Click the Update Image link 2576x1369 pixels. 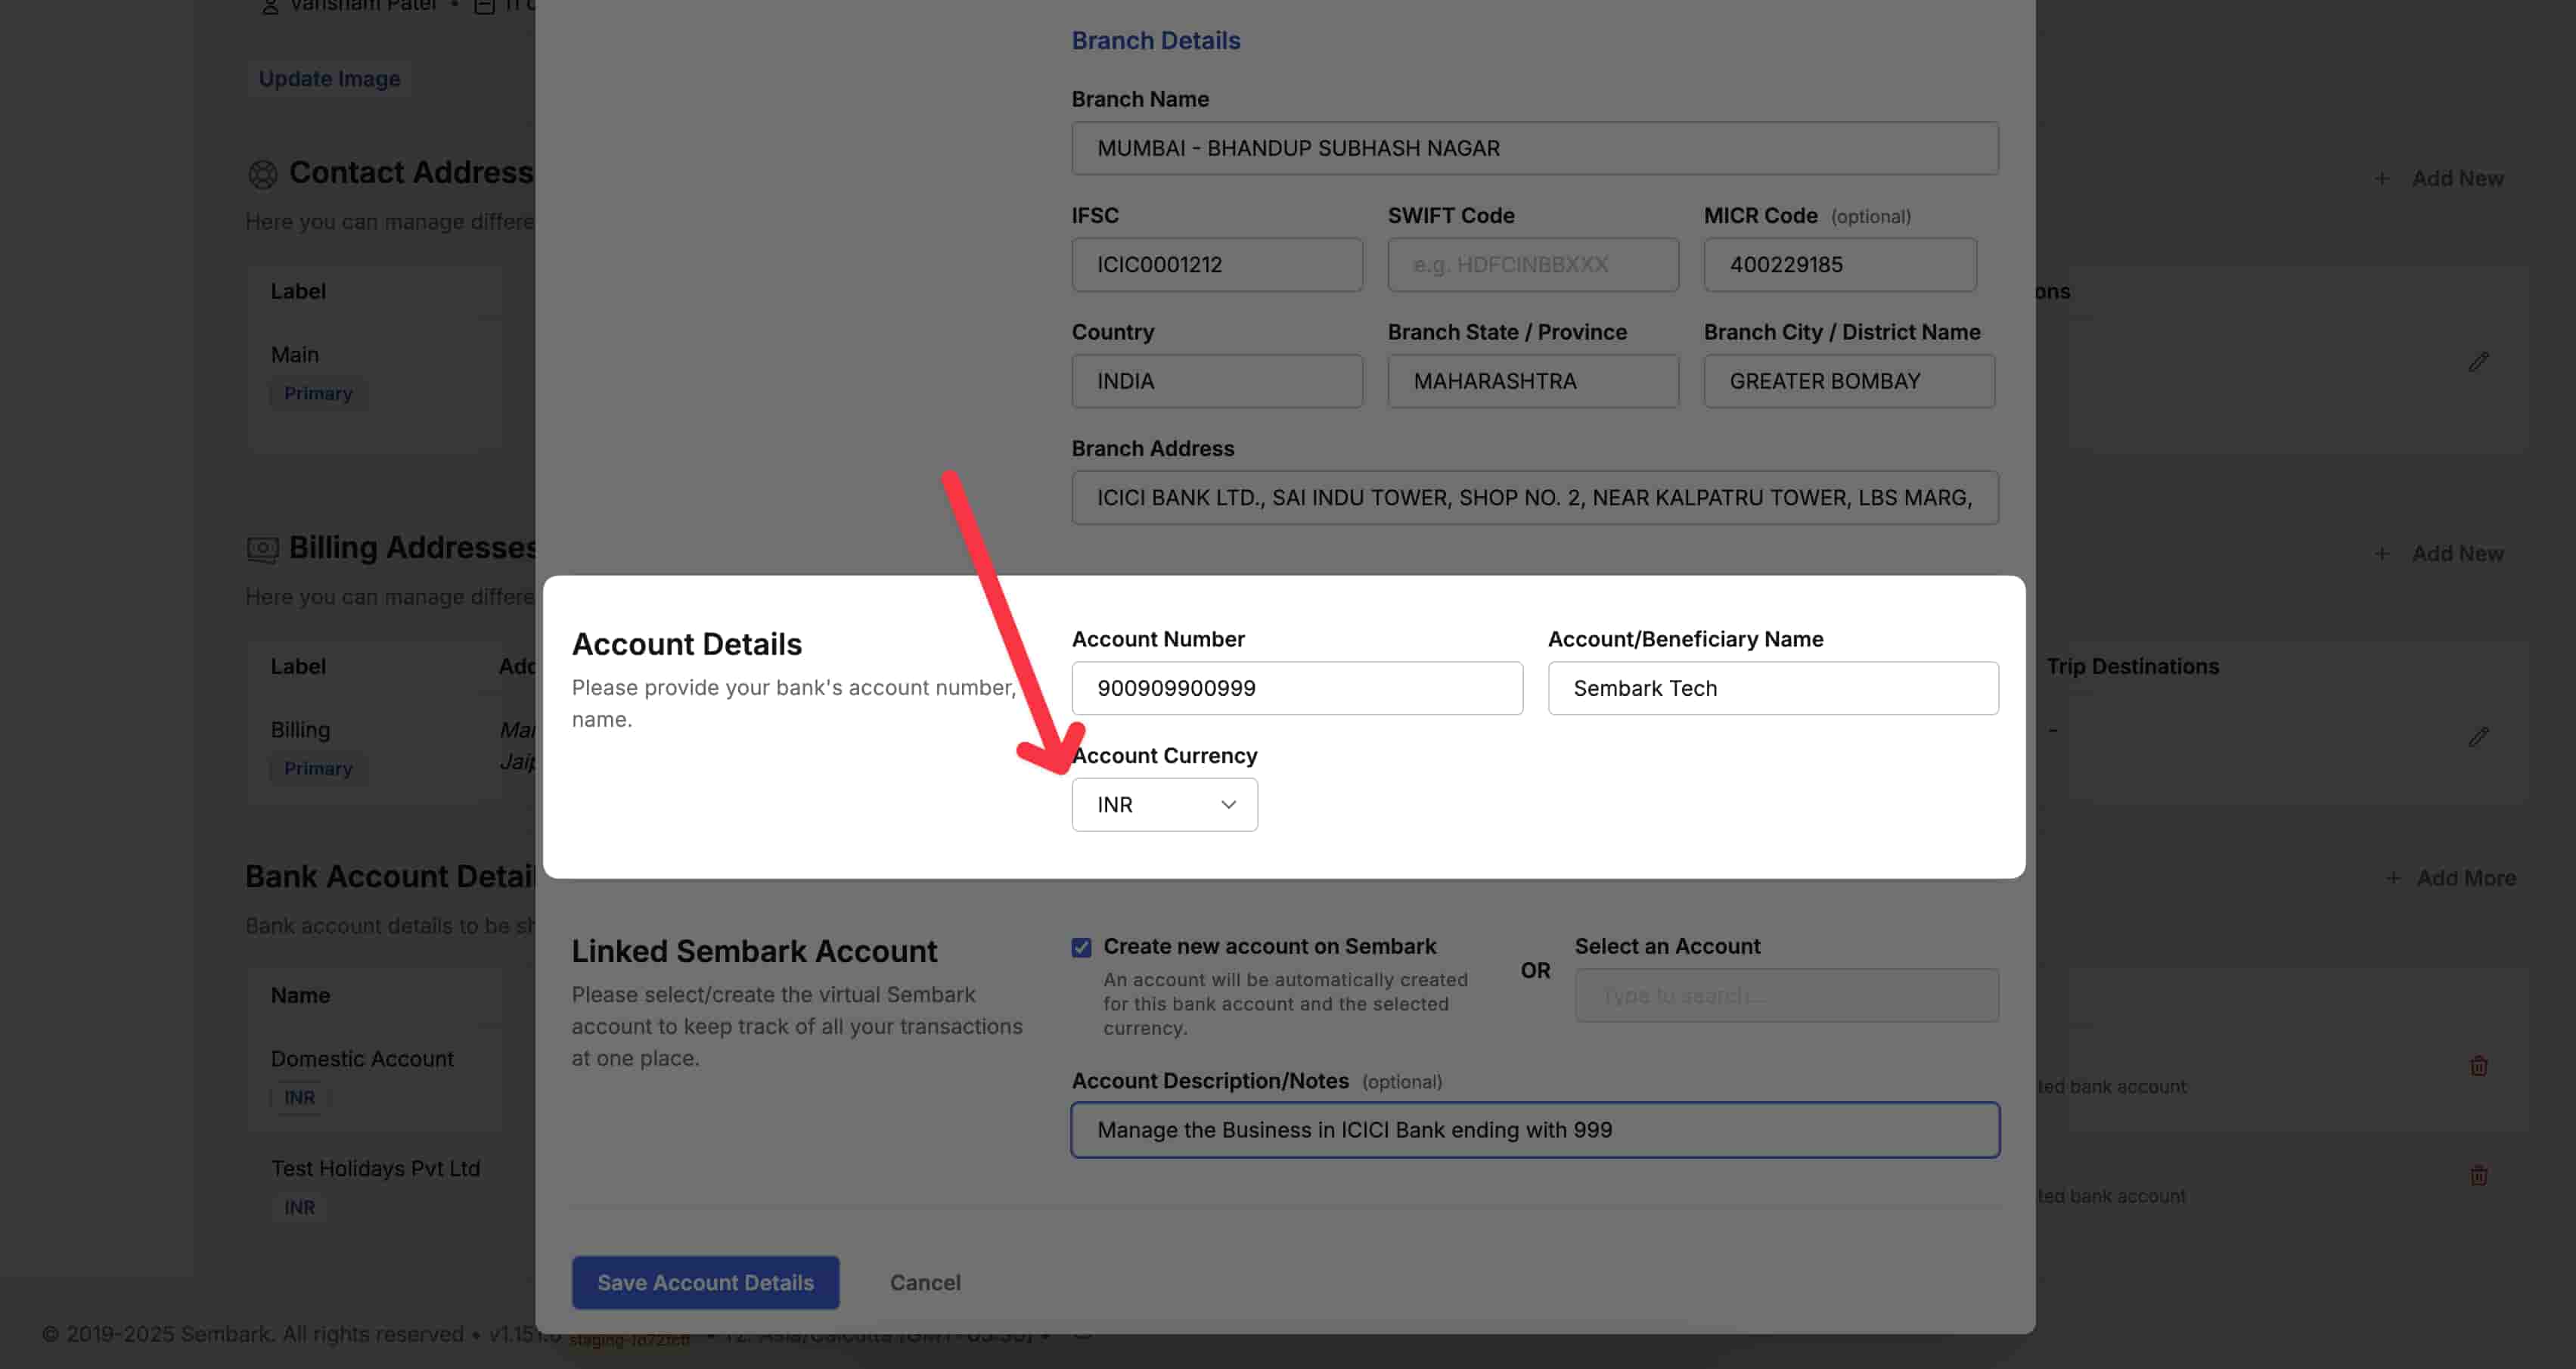coord(329,78)
